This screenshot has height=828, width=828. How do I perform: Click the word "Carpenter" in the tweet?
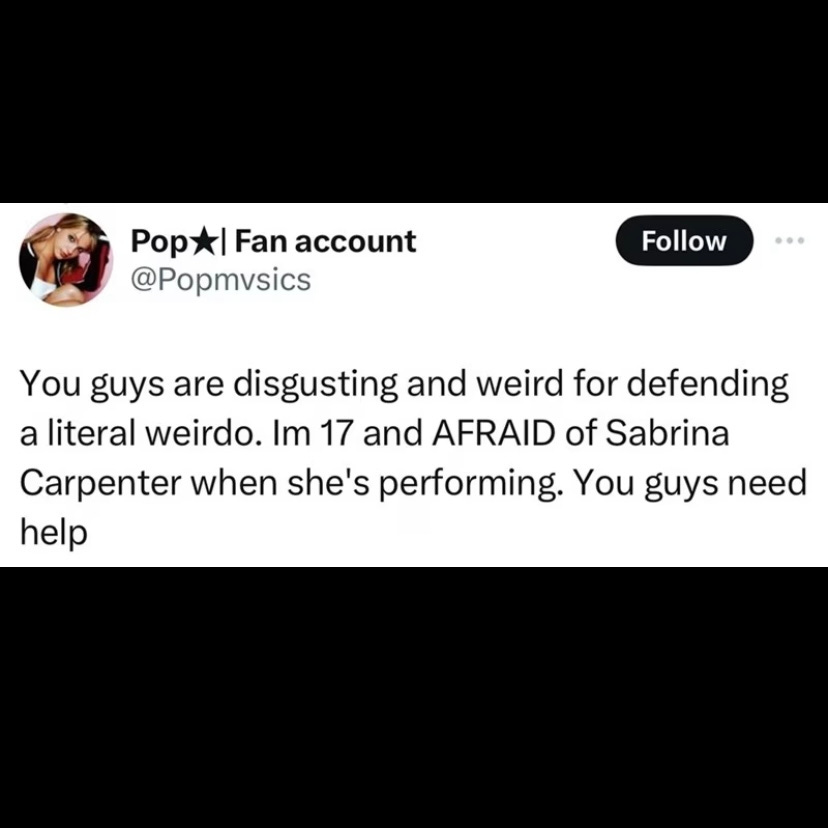click(x=101, y=484)
